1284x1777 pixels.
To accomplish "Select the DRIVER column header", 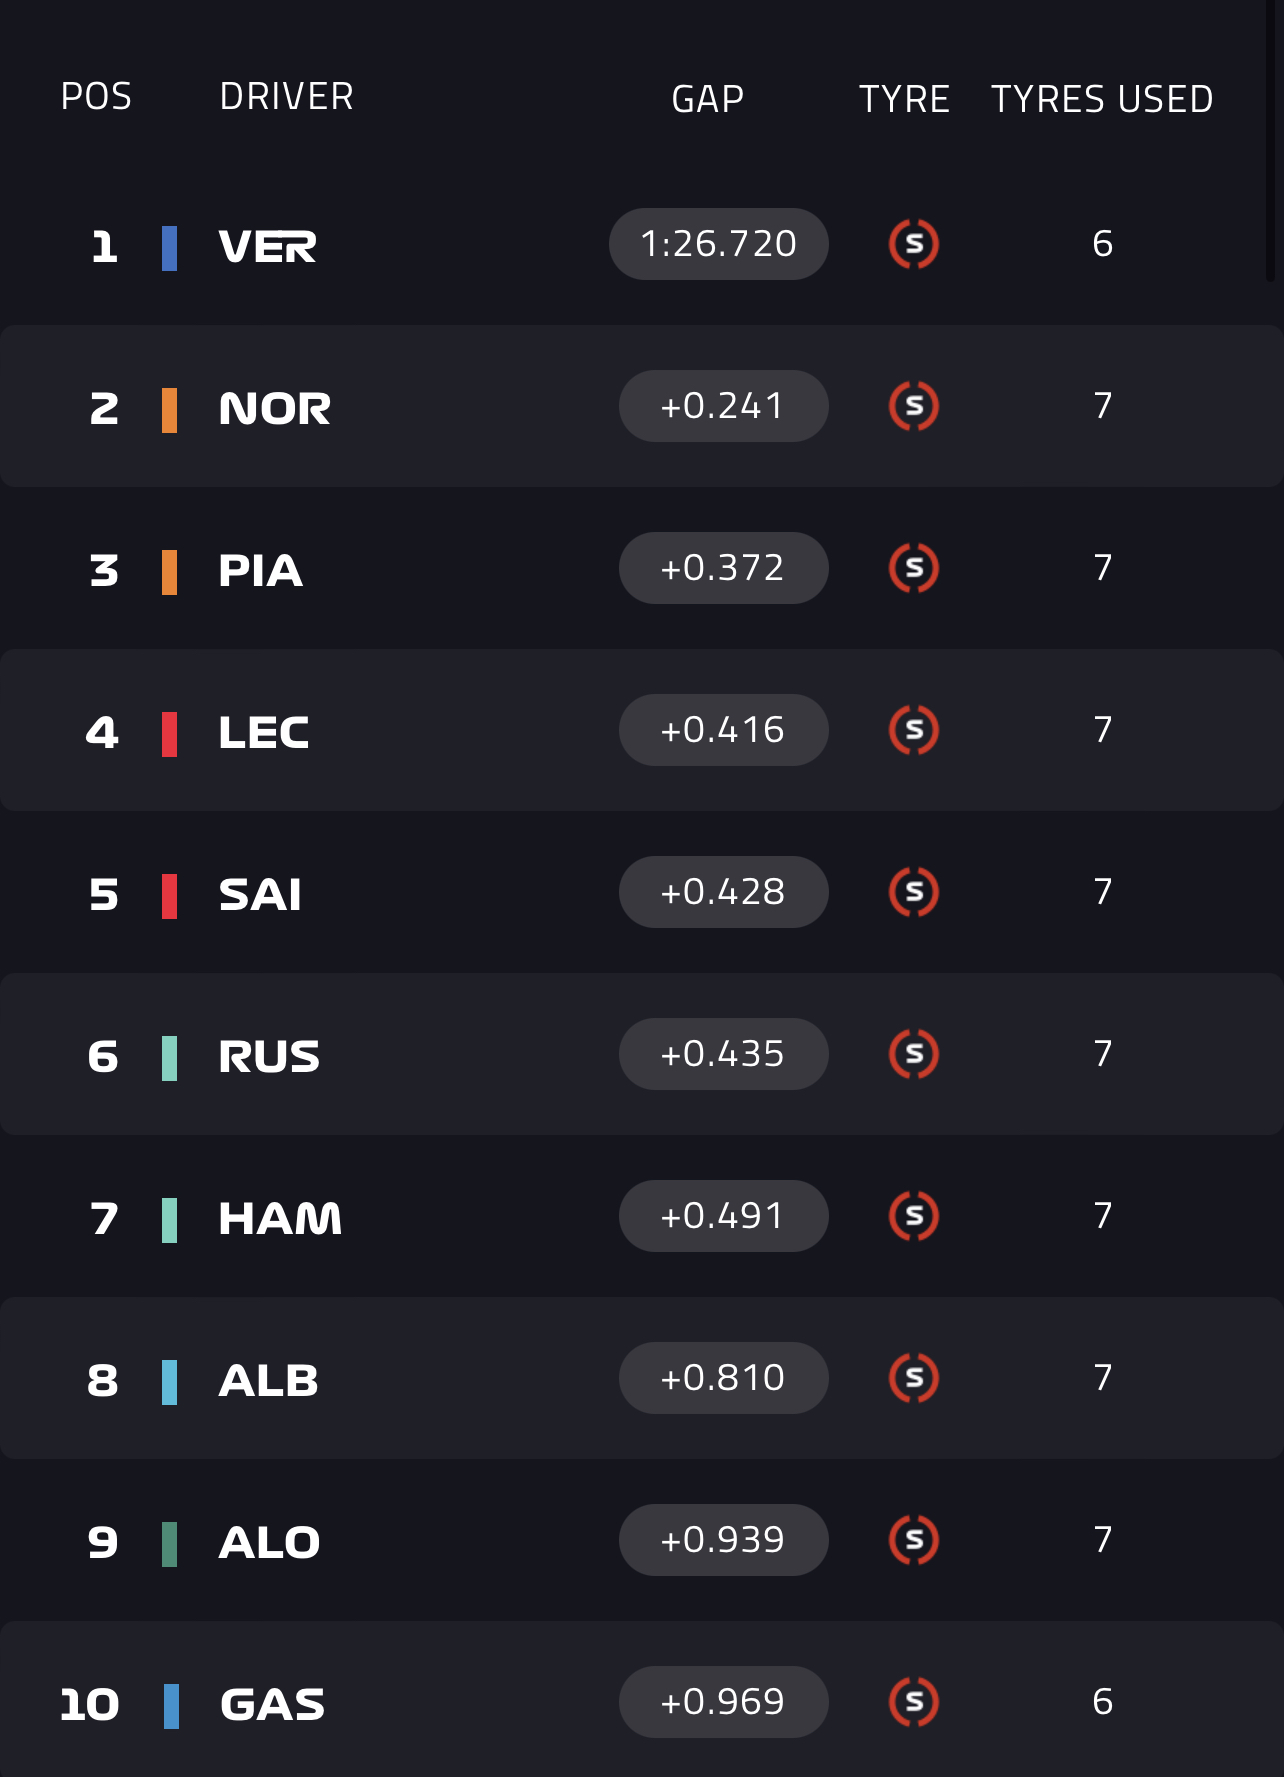I will 286,97.
